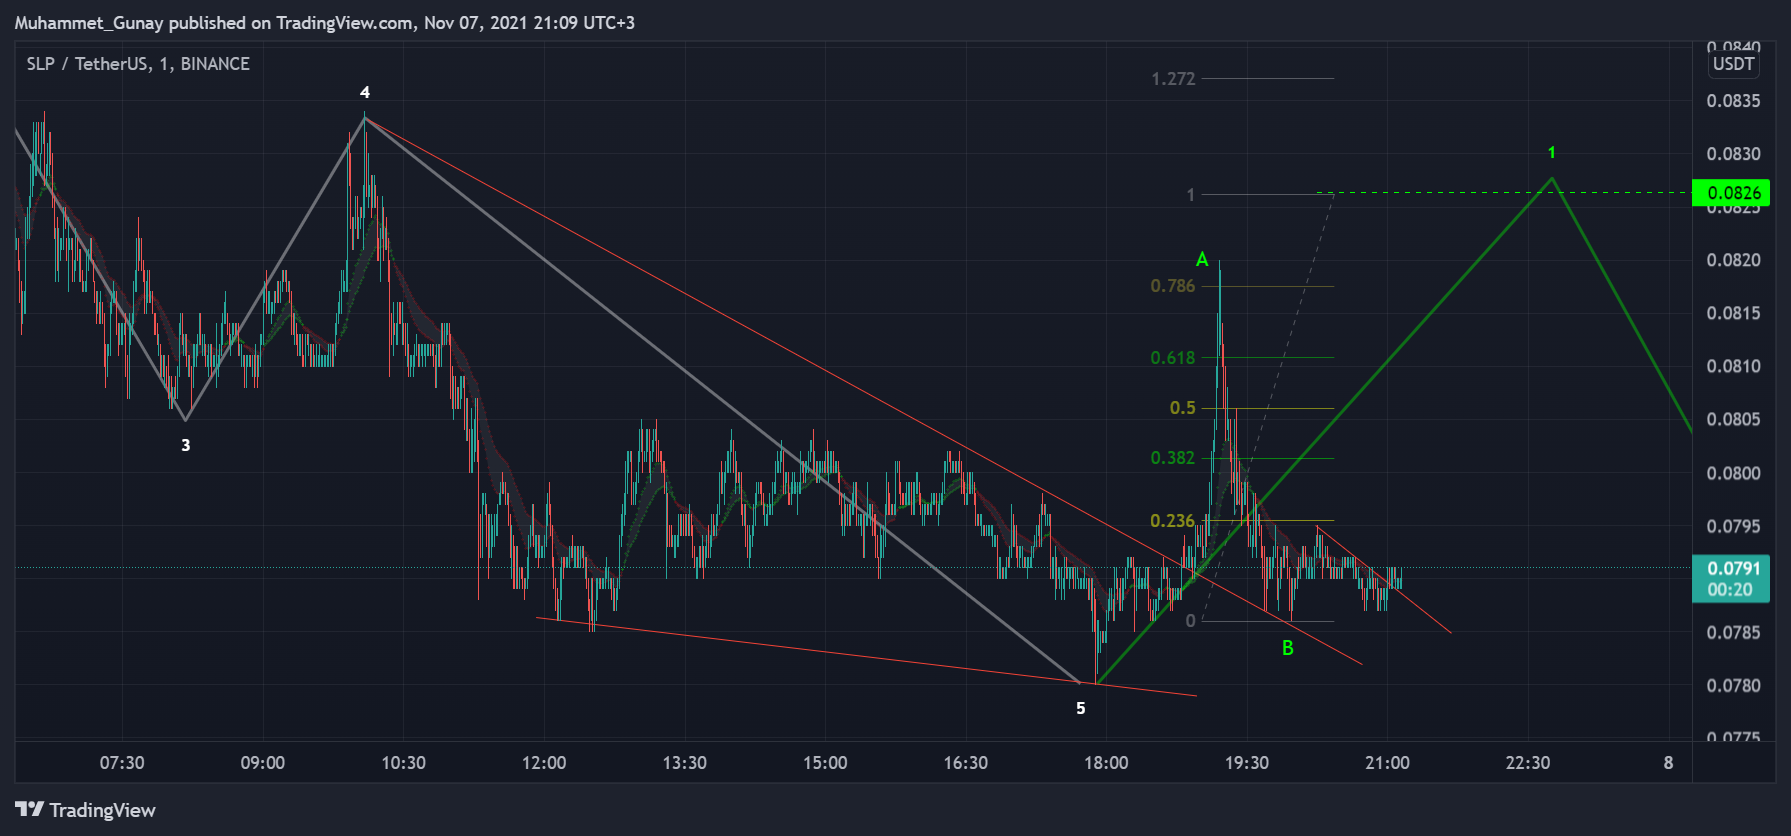
Task: Click the 0.236 Fibonacci level label
Action: coord(1173,521)
